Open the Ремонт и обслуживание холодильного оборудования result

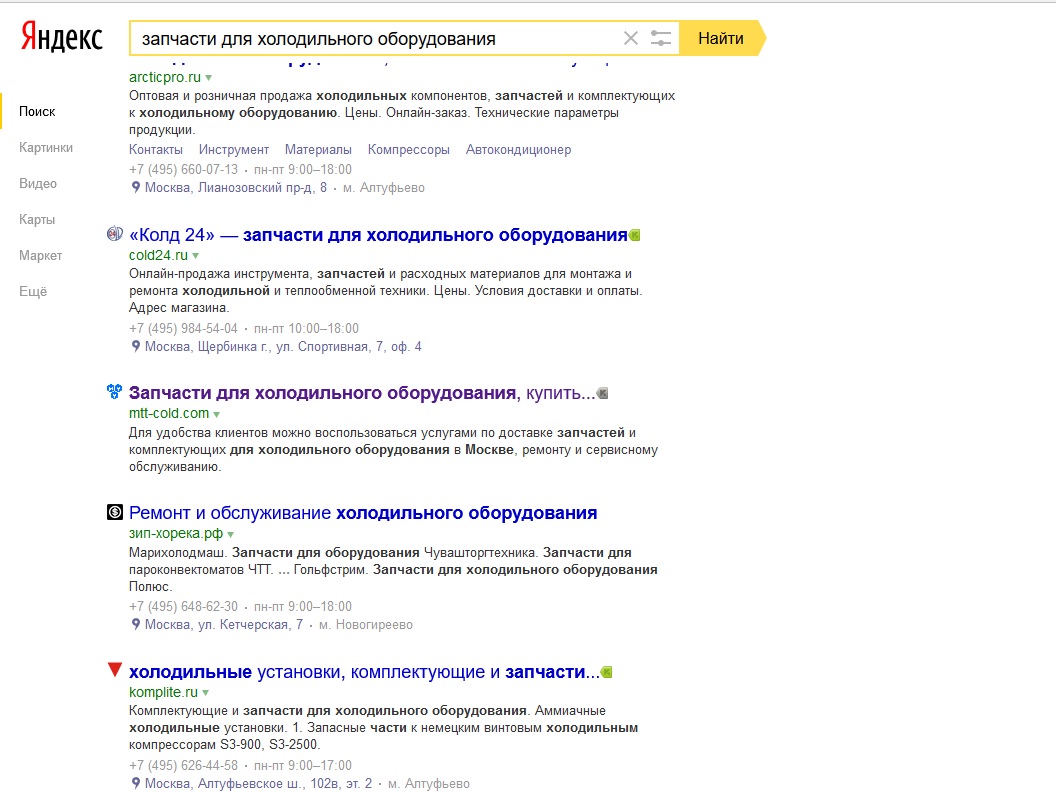tap(363, 513)
